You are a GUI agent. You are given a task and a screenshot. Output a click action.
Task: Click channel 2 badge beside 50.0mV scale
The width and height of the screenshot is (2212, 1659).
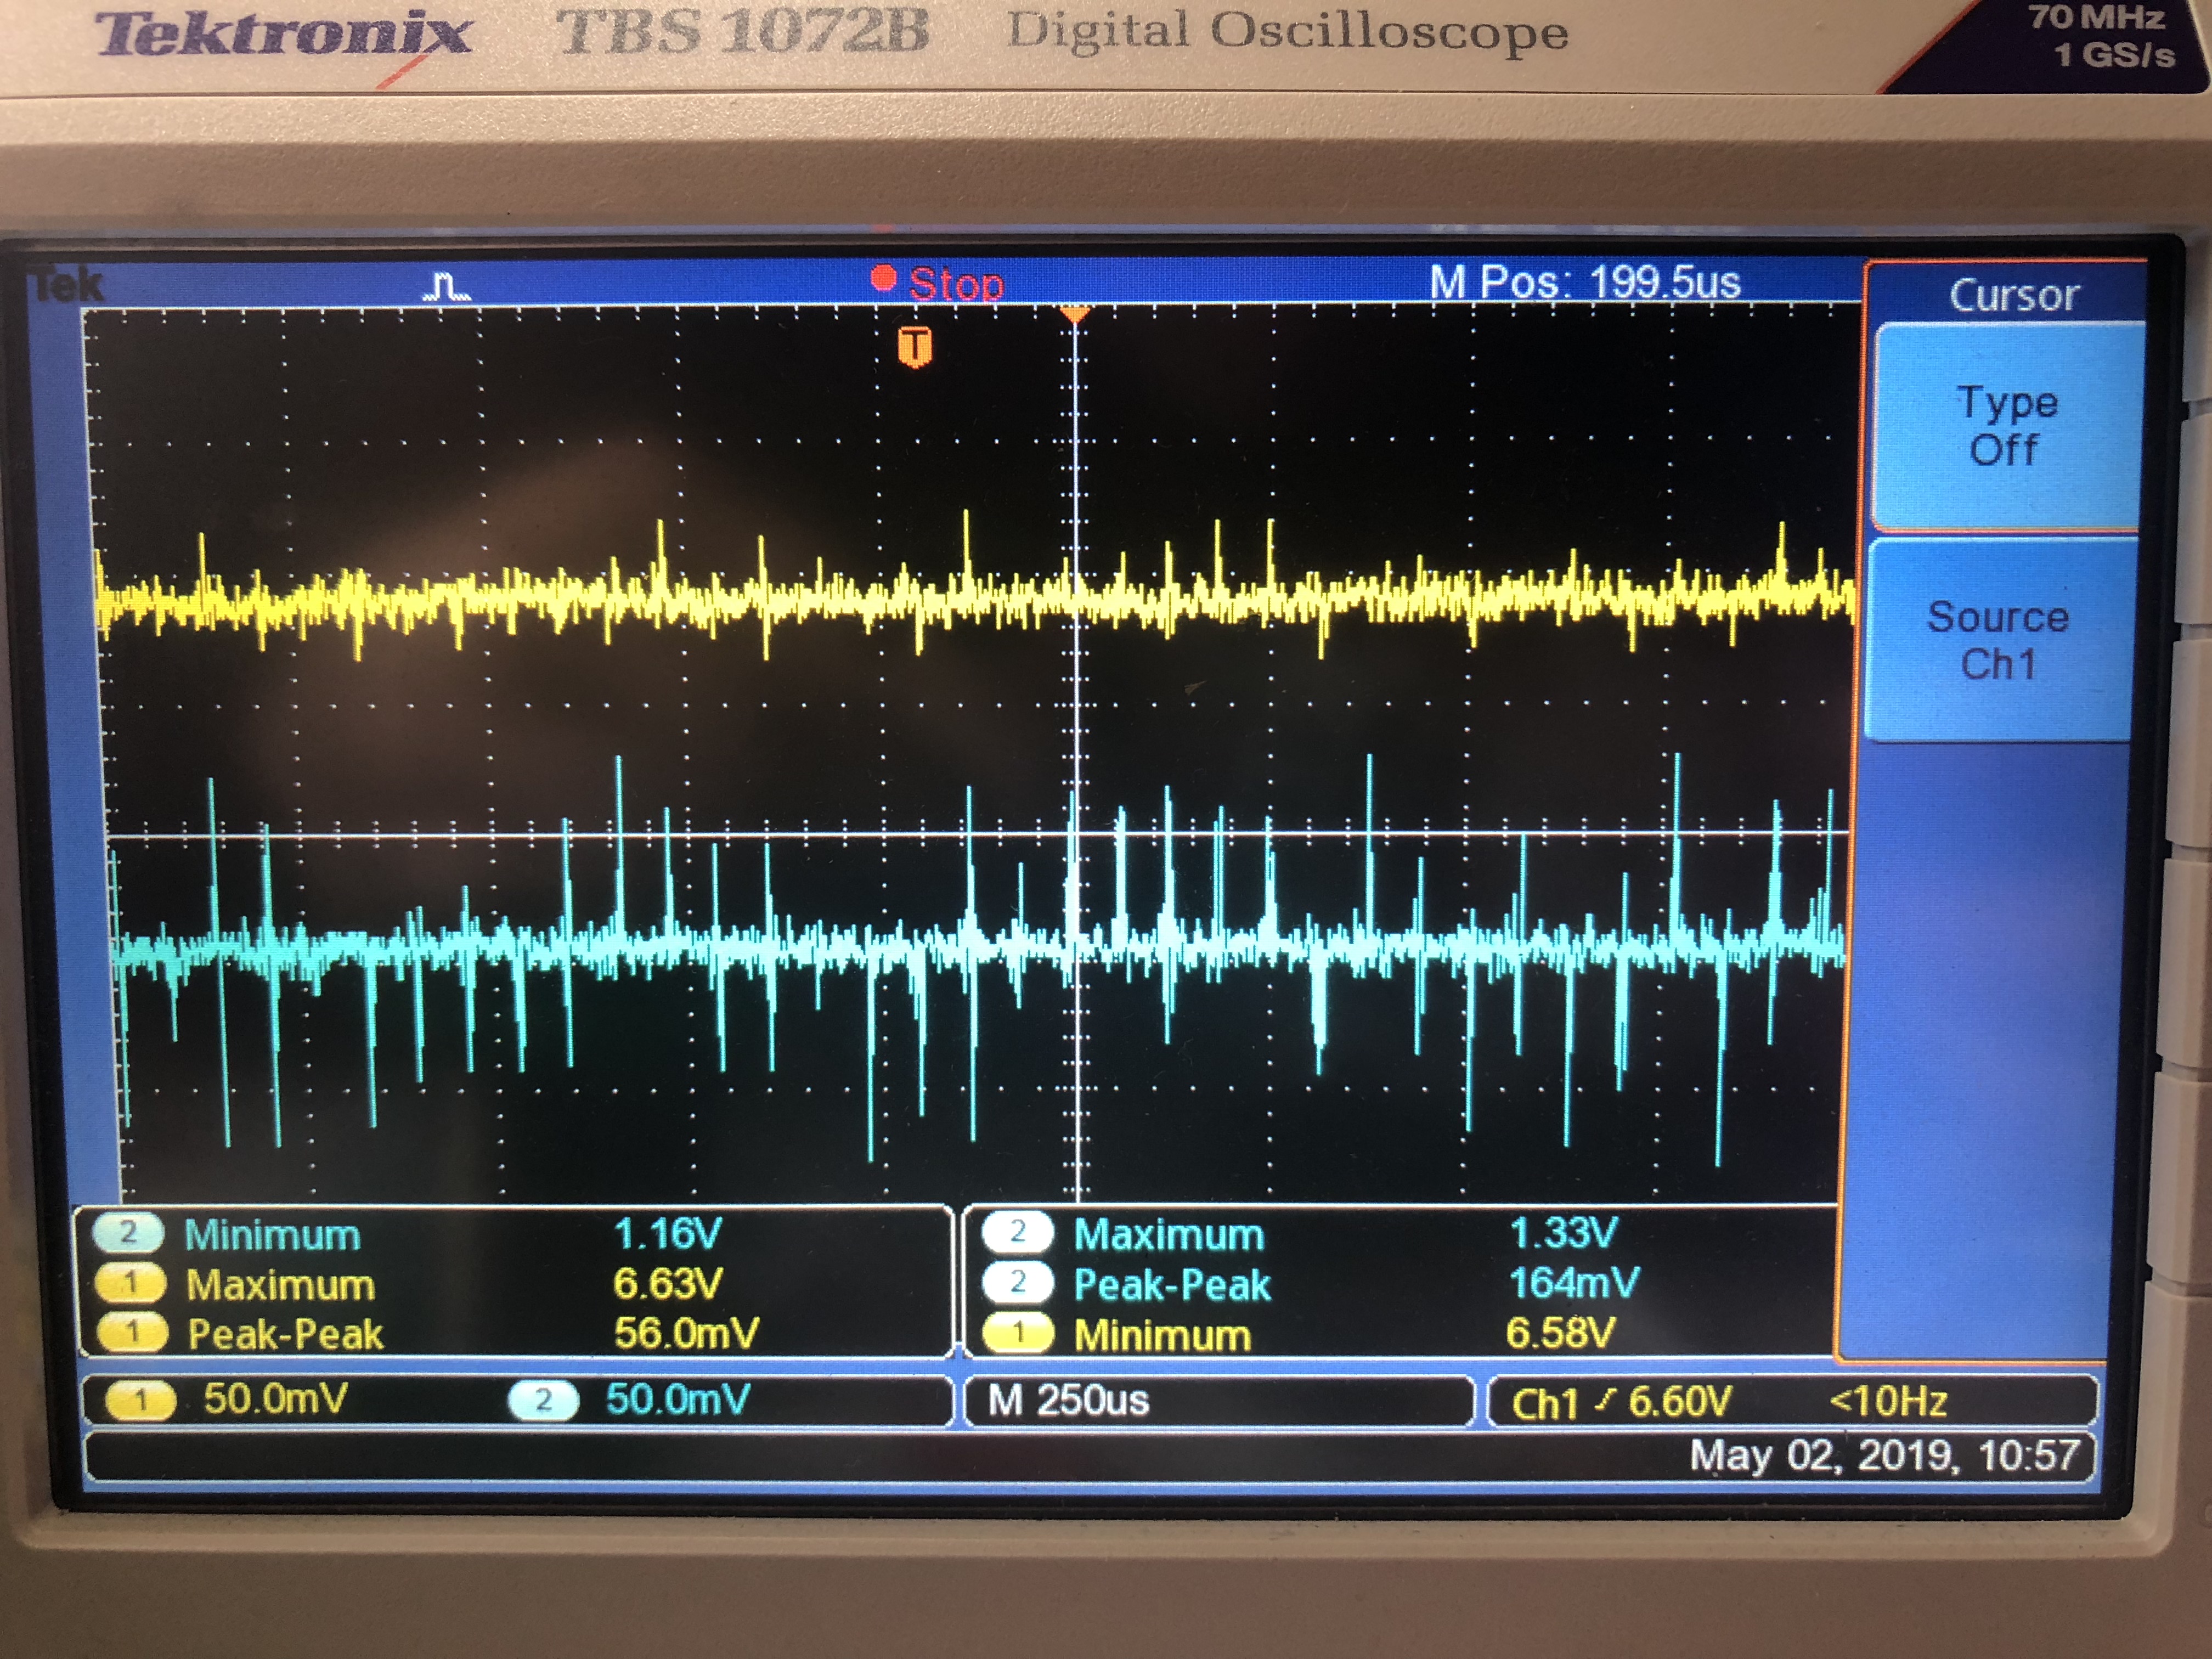[x=543, y=1400]
